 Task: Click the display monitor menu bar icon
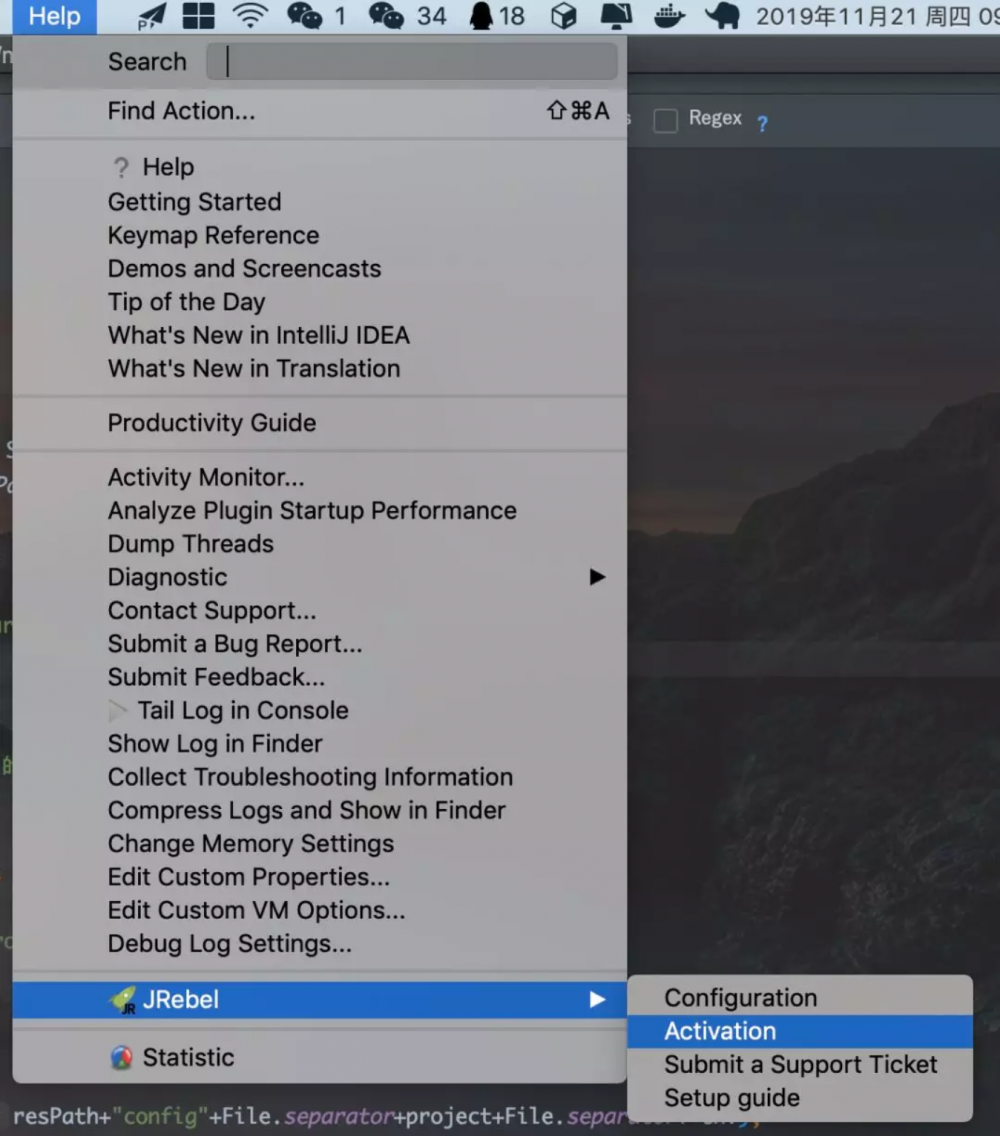pos(615,16)
